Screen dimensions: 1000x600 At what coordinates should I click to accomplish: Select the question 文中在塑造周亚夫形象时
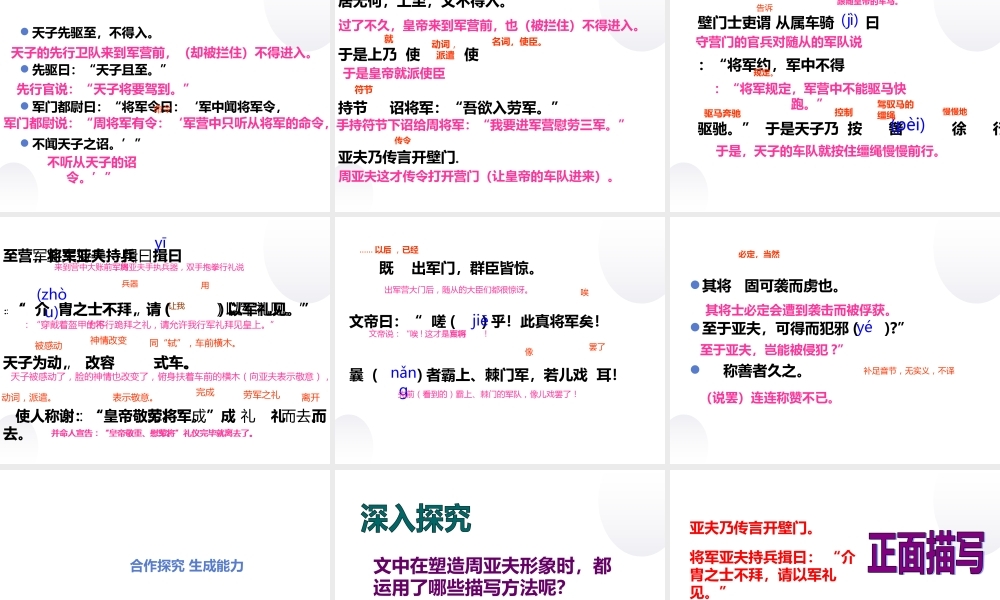click(x=492, y=576)
